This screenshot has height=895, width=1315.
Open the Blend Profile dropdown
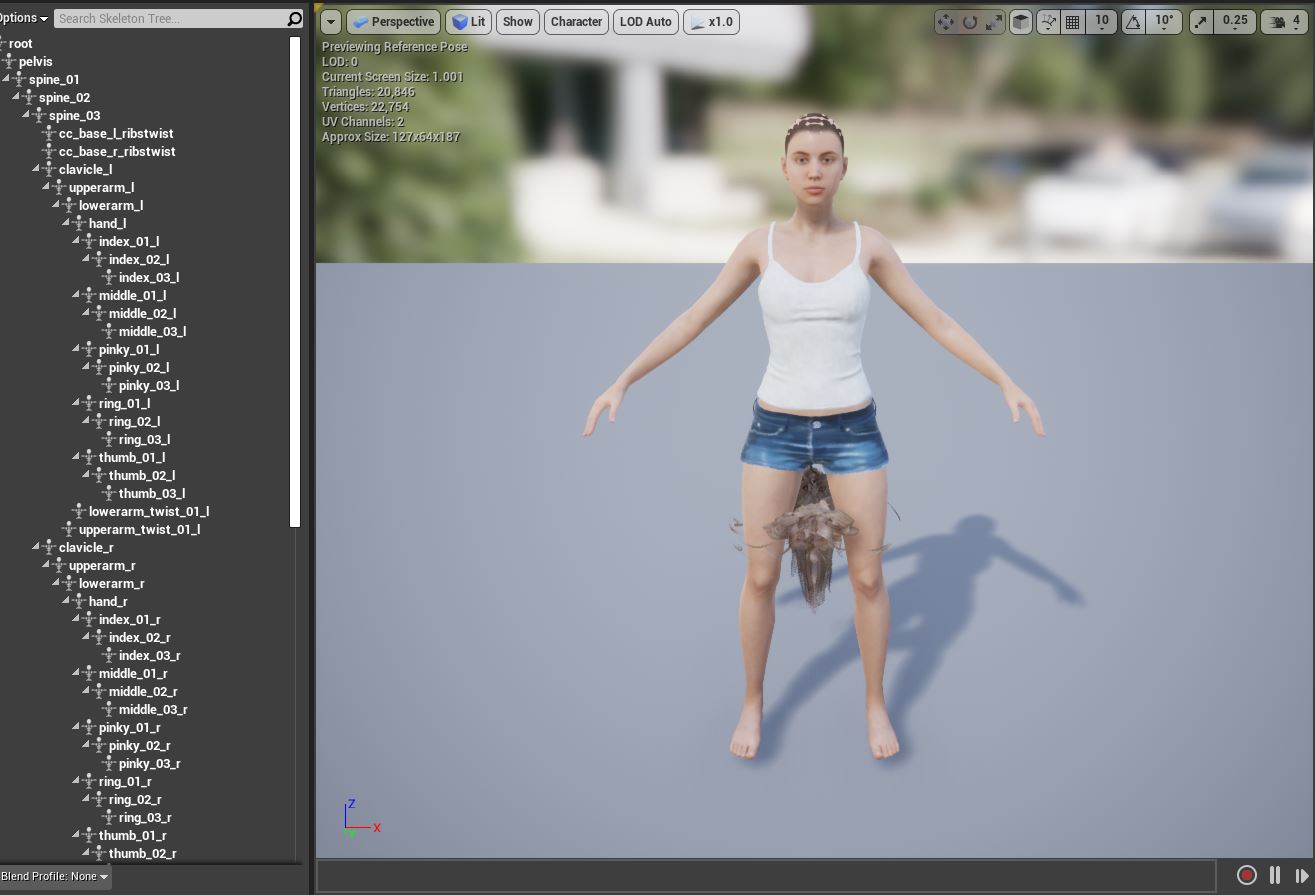click(x=55, y=877)
